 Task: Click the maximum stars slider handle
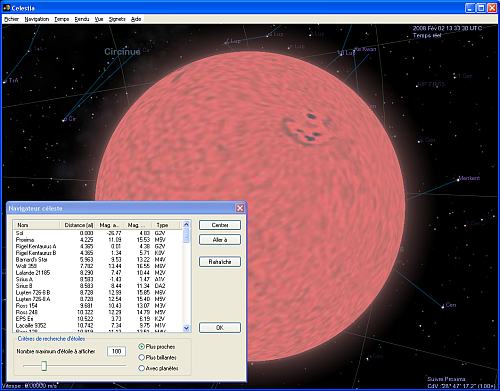click(44, 366)
